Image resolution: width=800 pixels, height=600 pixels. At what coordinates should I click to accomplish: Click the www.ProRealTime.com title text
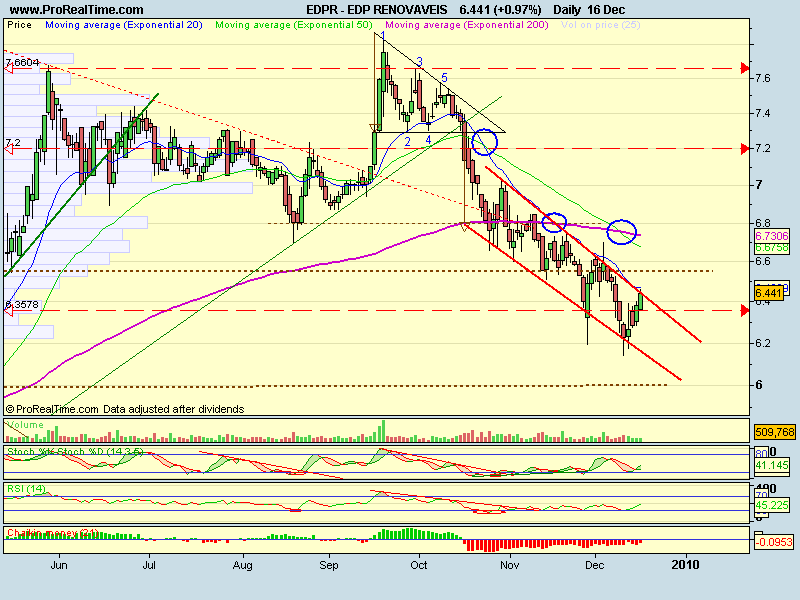77,10
